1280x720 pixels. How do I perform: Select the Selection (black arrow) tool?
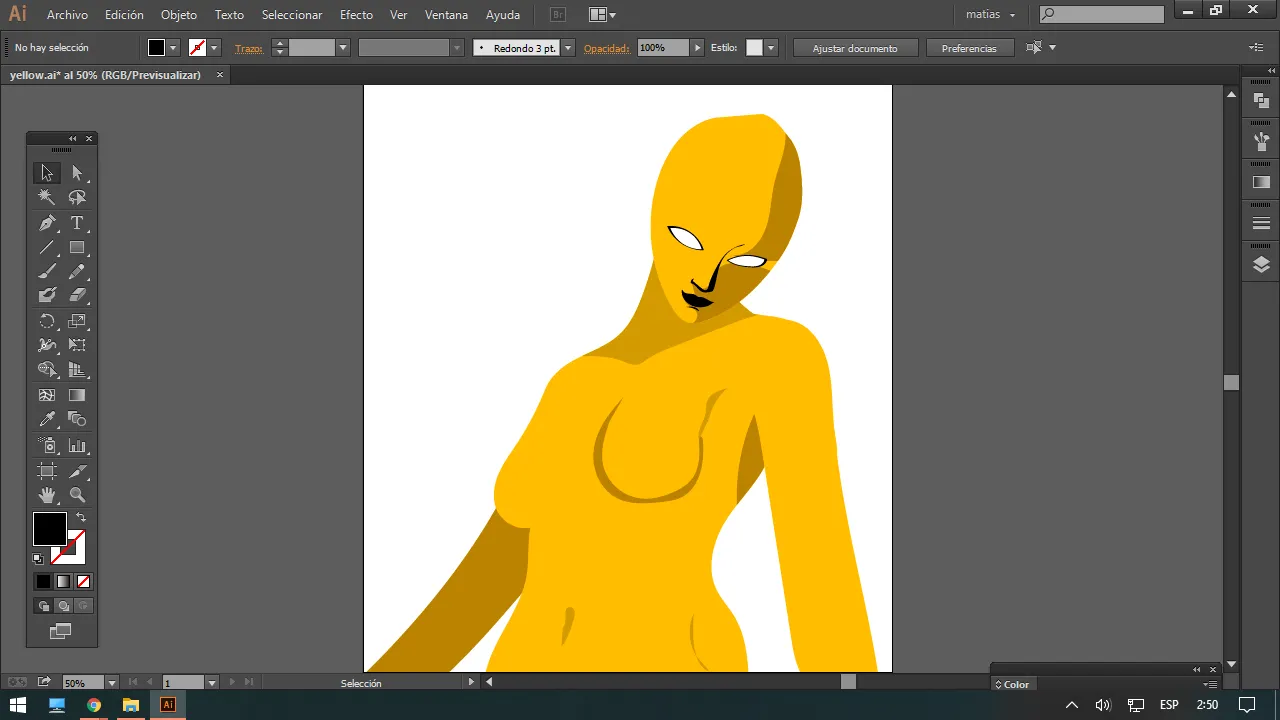(47, 173)
